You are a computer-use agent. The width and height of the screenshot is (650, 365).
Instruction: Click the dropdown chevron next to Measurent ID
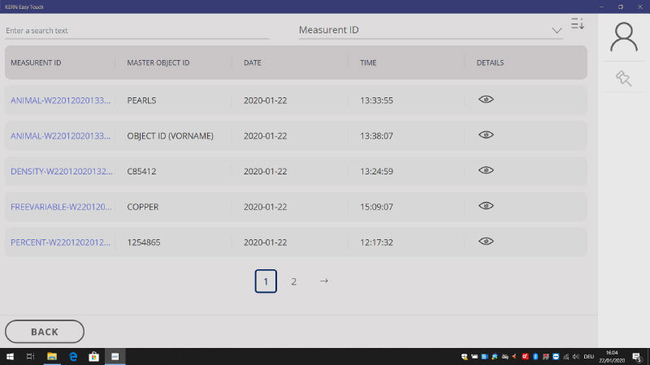557,31
